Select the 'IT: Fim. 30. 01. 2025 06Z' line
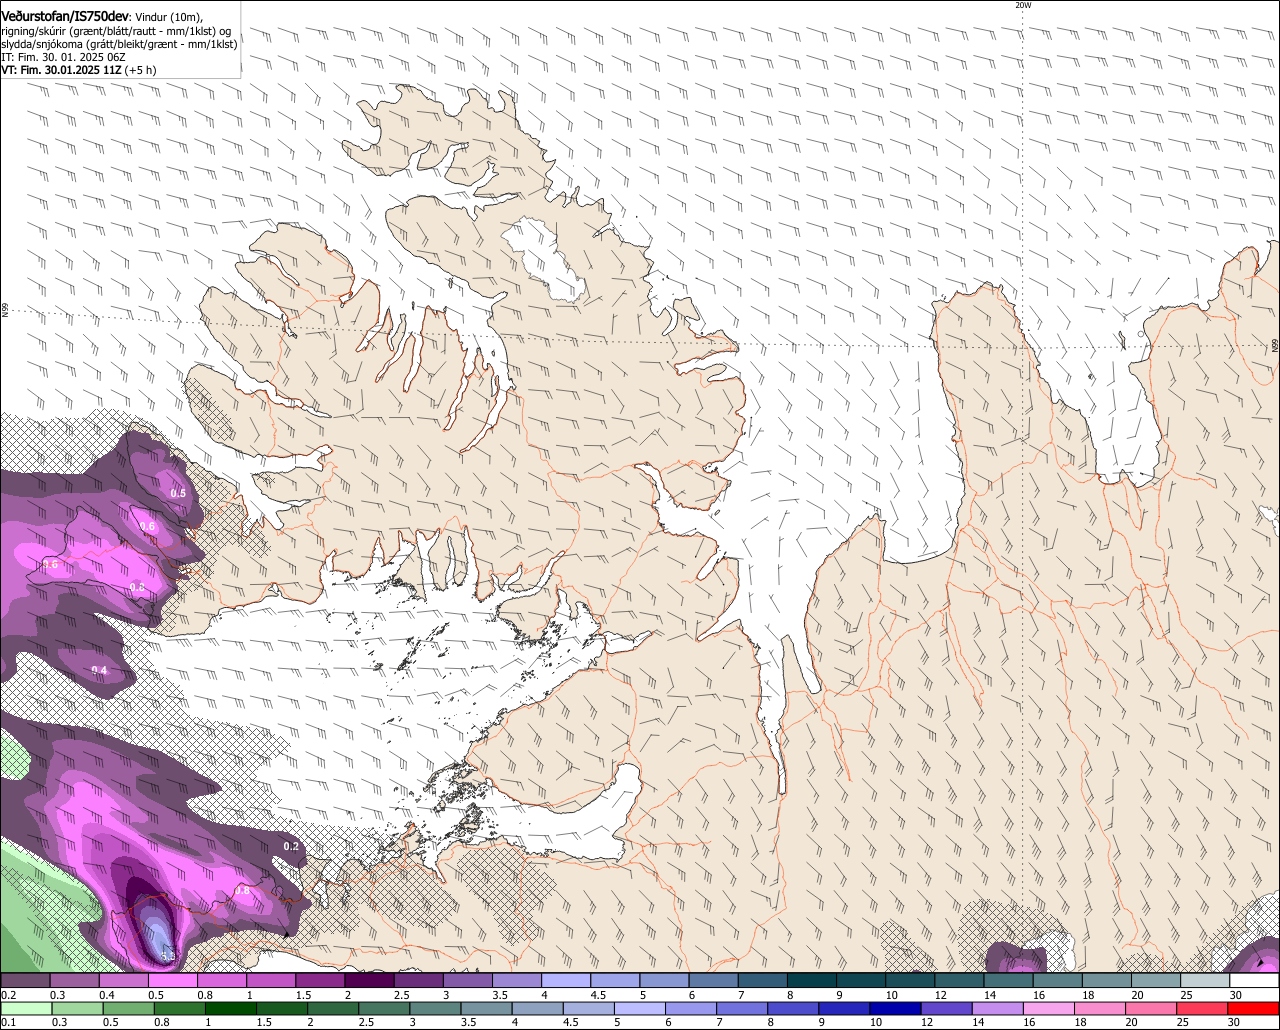Viewport: 1280px width, 1030px height. (x=63, y=58)
